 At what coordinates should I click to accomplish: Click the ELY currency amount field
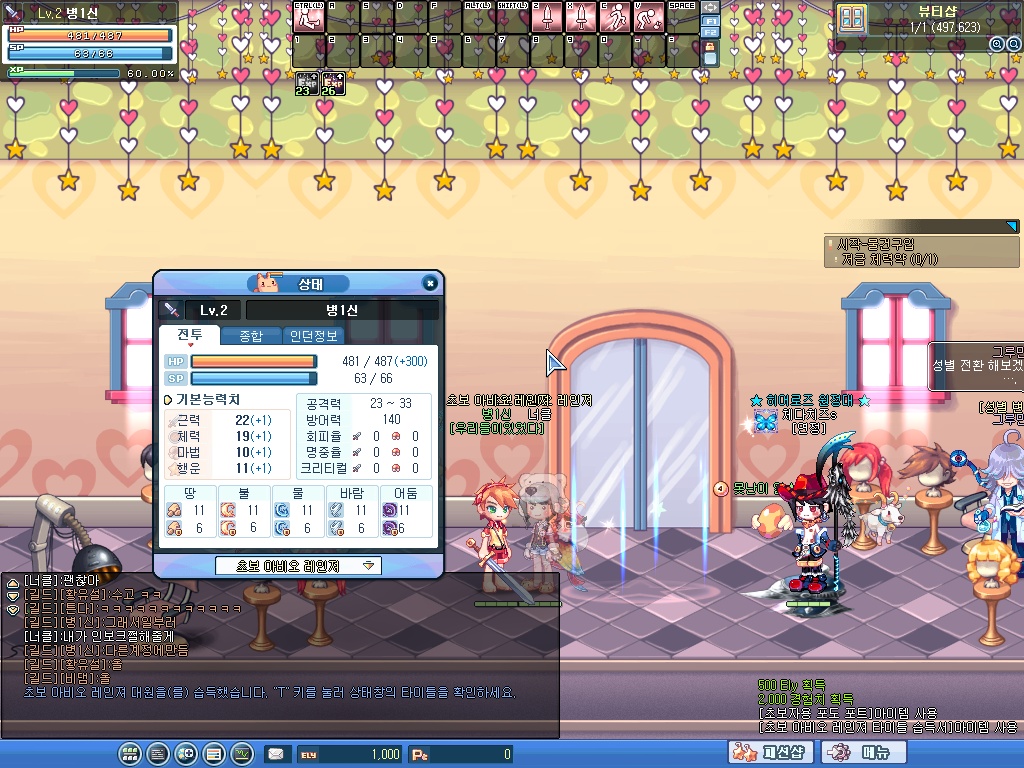[x=349, y=754]
